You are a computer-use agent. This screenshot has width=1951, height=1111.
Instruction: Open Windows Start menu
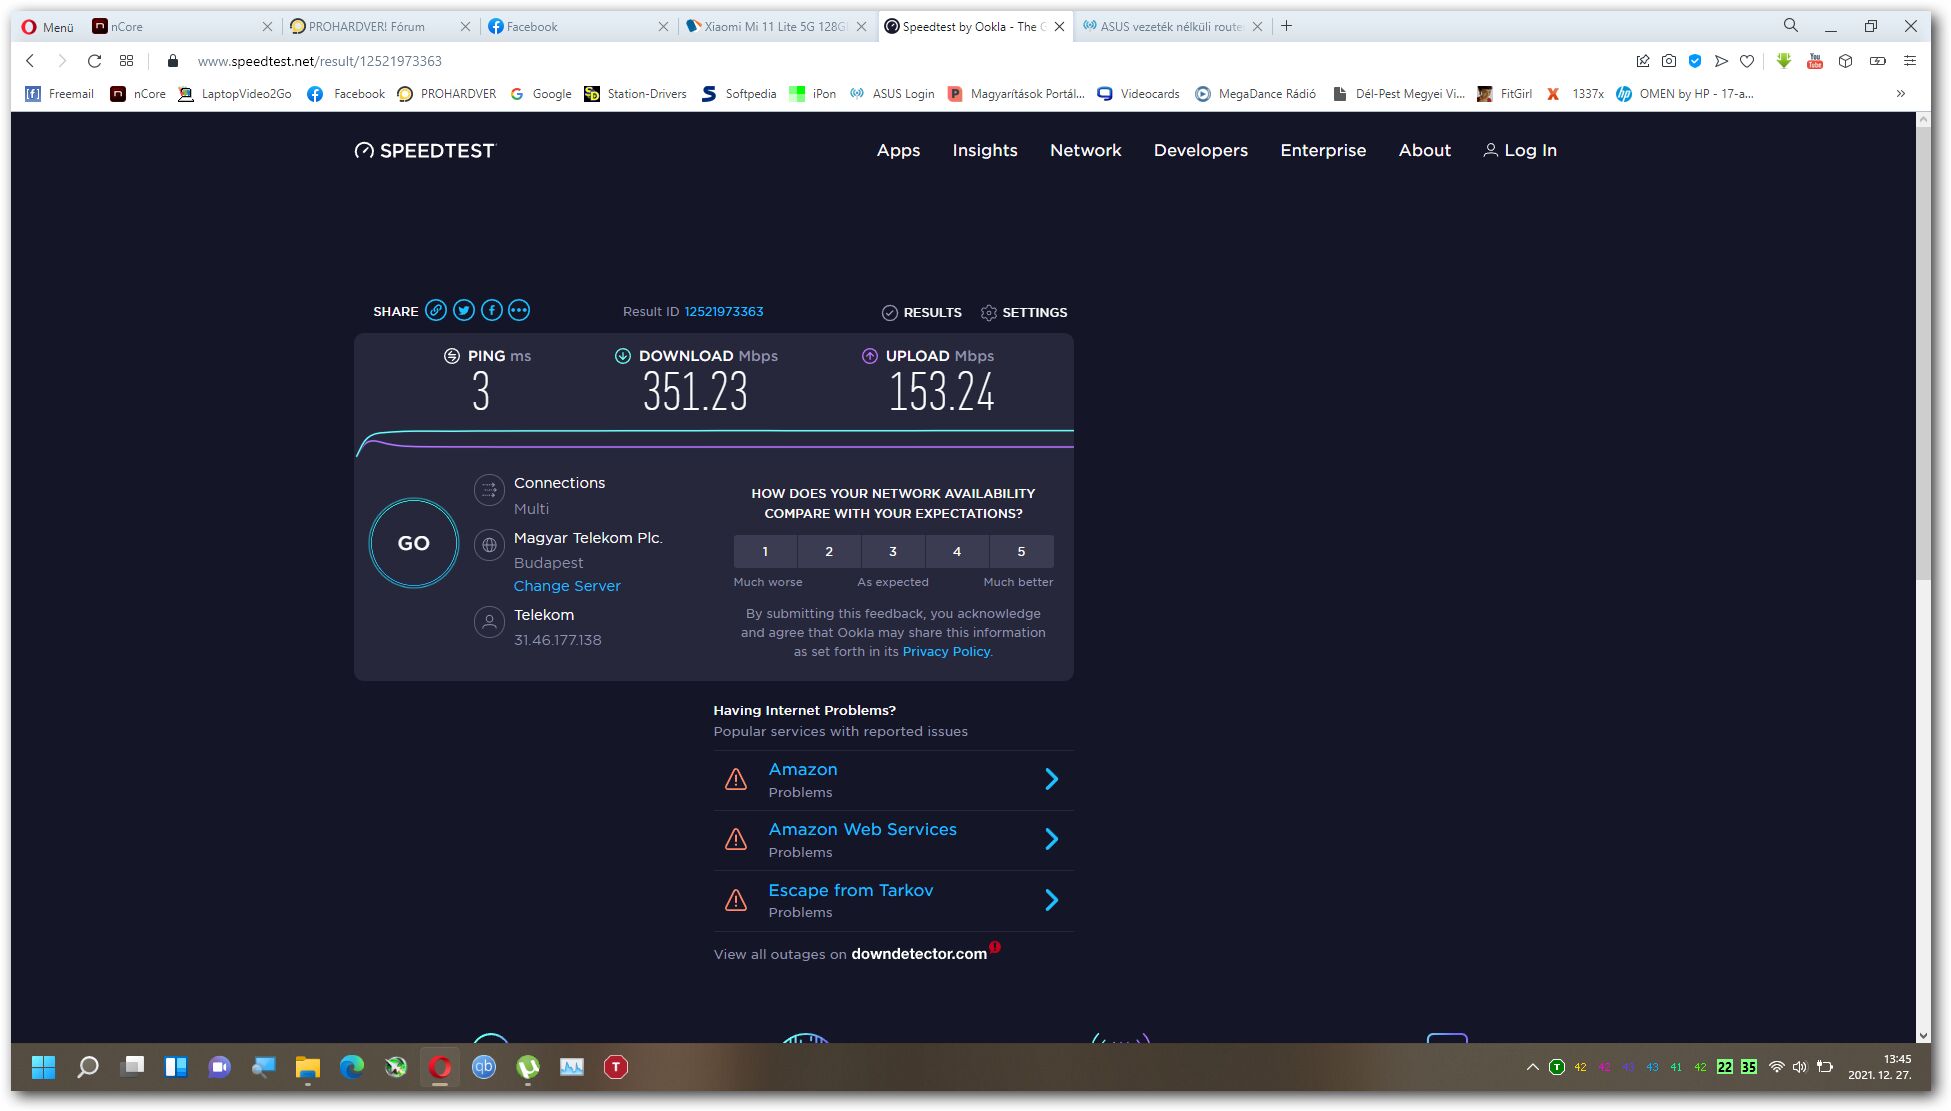43,1067
